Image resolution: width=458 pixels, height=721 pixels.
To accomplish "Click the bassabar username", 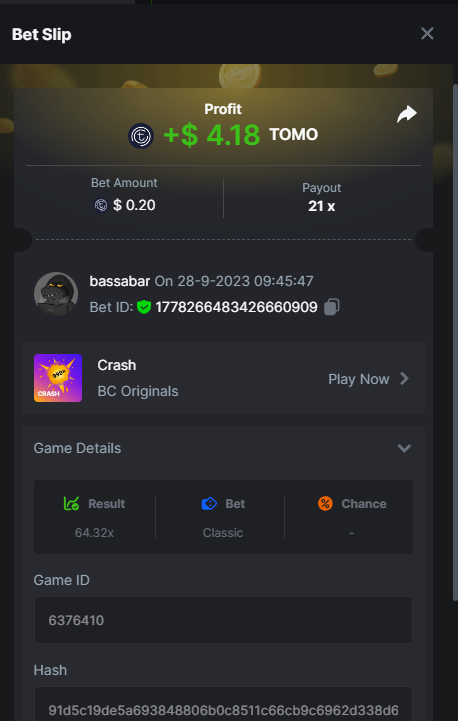I will [120, 280].
